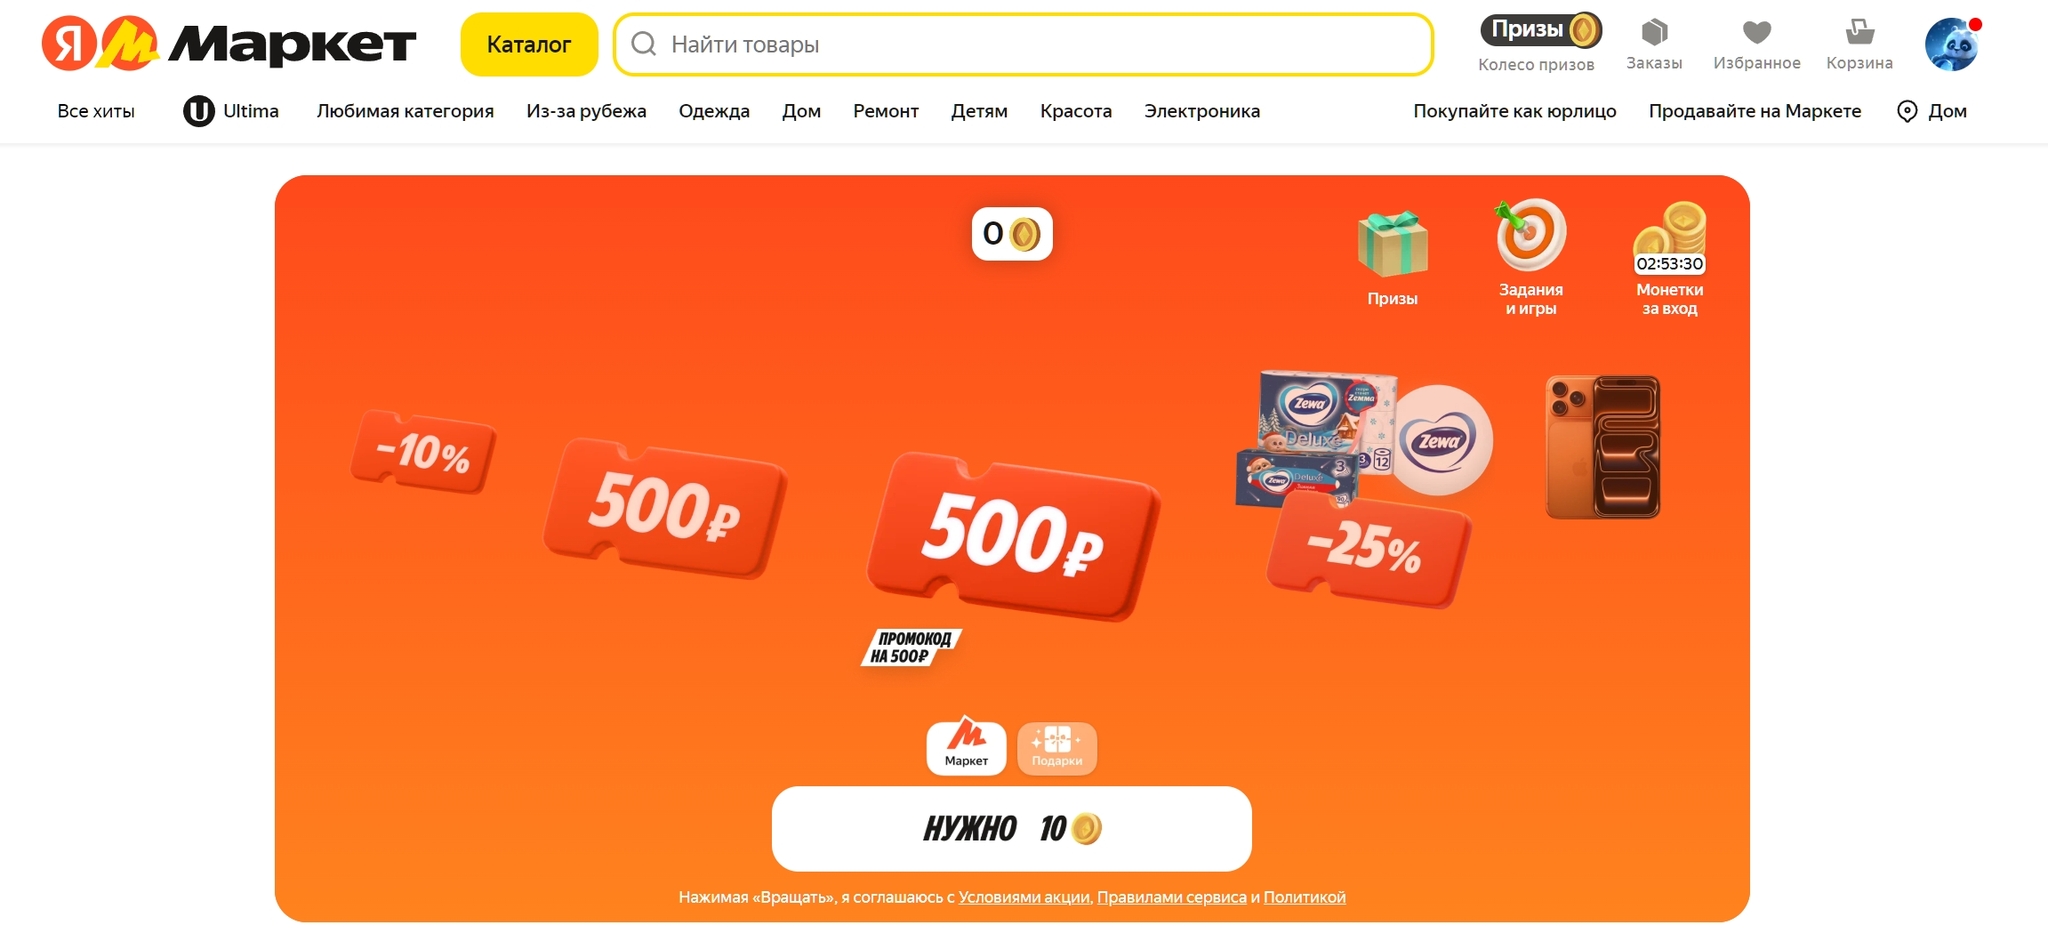The image size is (2048, 949).
Task: Switch to the Подарки wheel tab
Action: pos(1057,748)
